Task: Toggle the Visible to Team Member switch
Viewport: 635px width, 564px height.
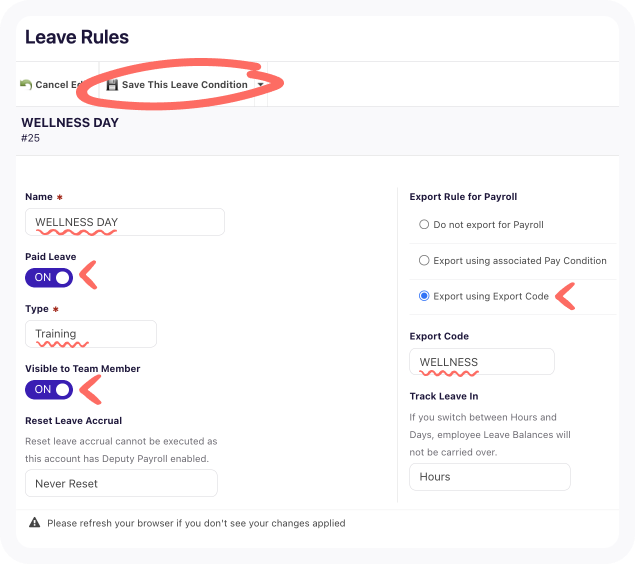Action: (49, 389)
